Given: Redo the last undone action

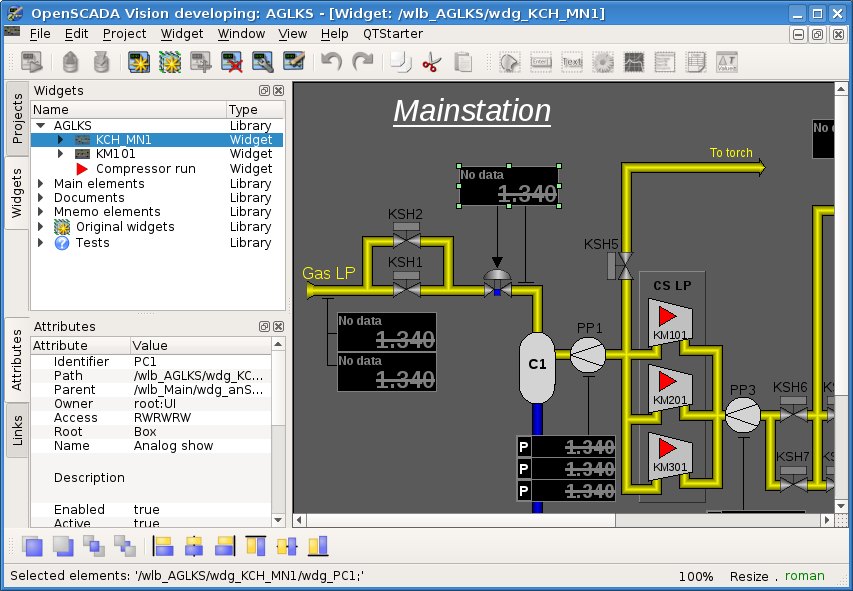Looking at the screenshot, I should (362, 62).
